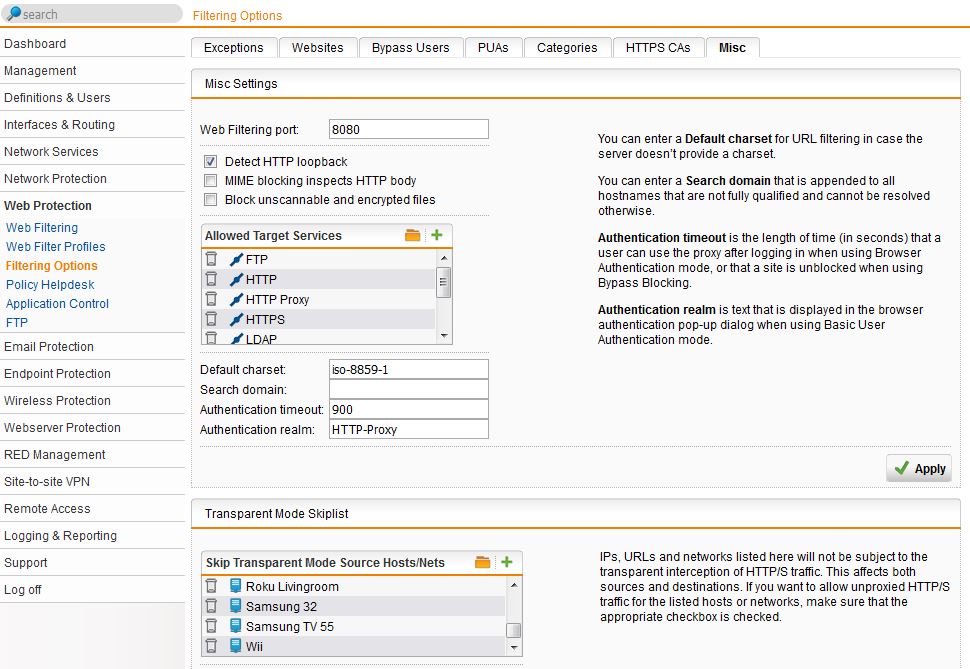970x669 pixels.
Task: Expand Network Protection section
Action: pos(92,179)
